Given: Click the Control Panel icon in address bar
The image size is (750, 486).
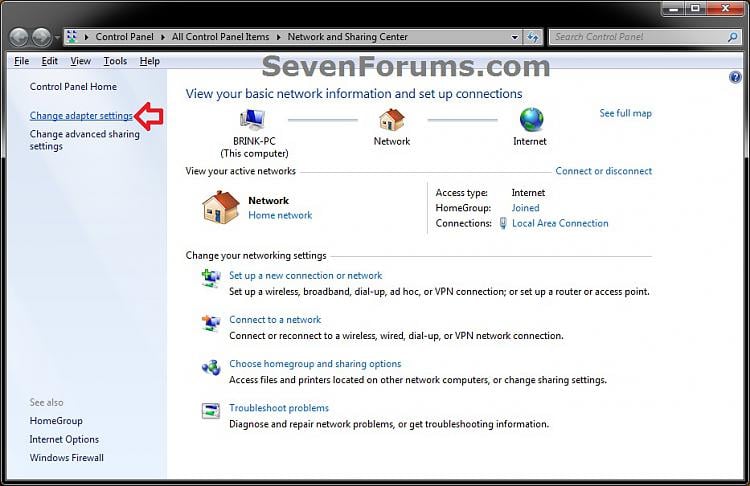Looking at the screenshot, I should click(72, 37).
